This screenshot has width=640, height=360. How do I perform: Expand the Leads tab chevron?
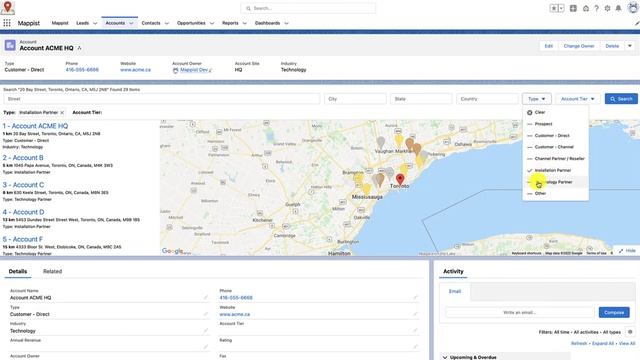pyautogui.click(x=95, y=24)
